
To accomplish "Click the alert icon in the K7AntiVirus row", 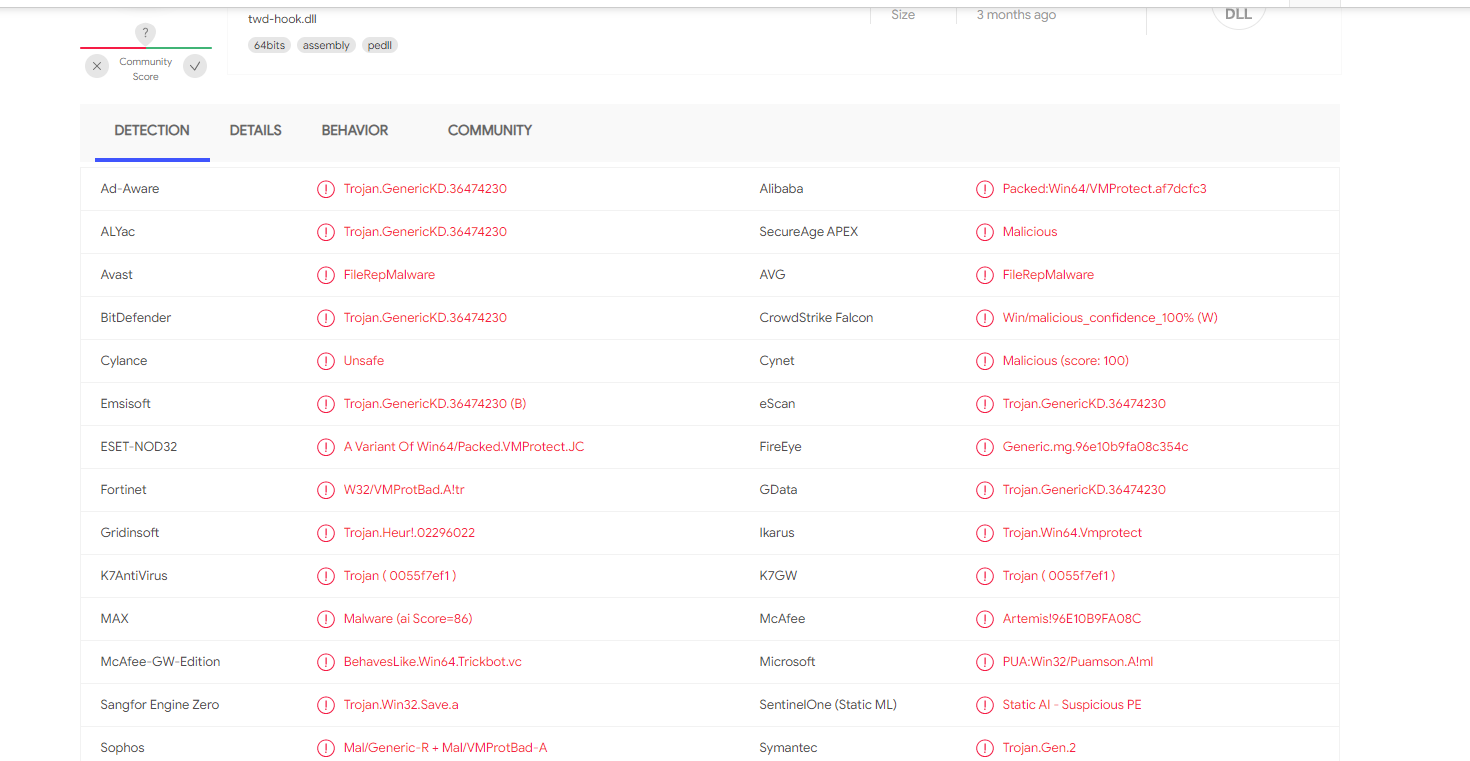I will tap(326, 576).
